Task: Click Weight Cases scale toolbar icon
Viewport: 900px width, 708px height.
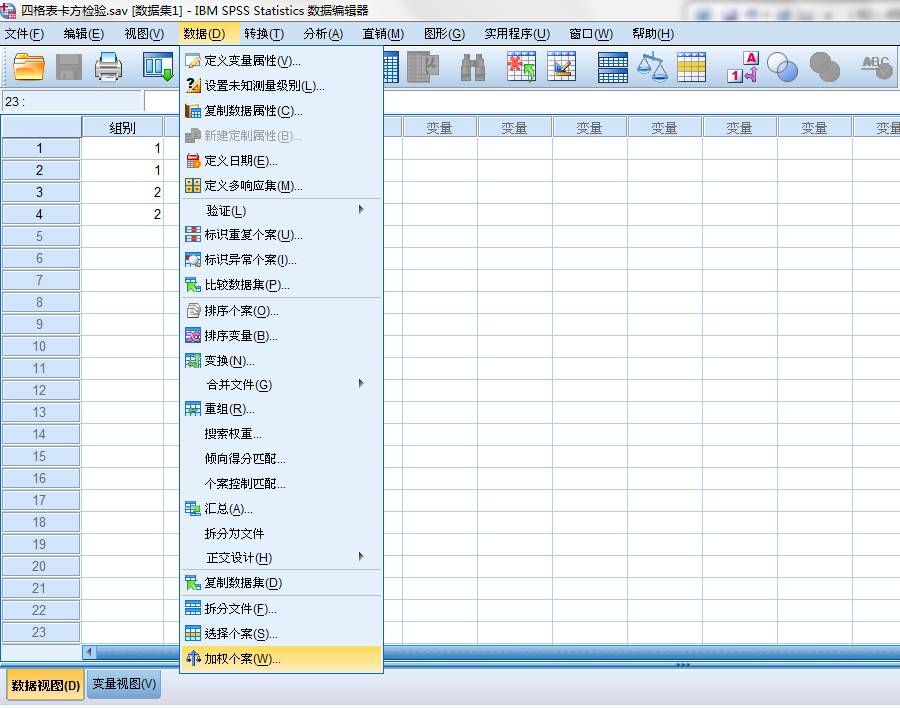Action: (653, 67)
